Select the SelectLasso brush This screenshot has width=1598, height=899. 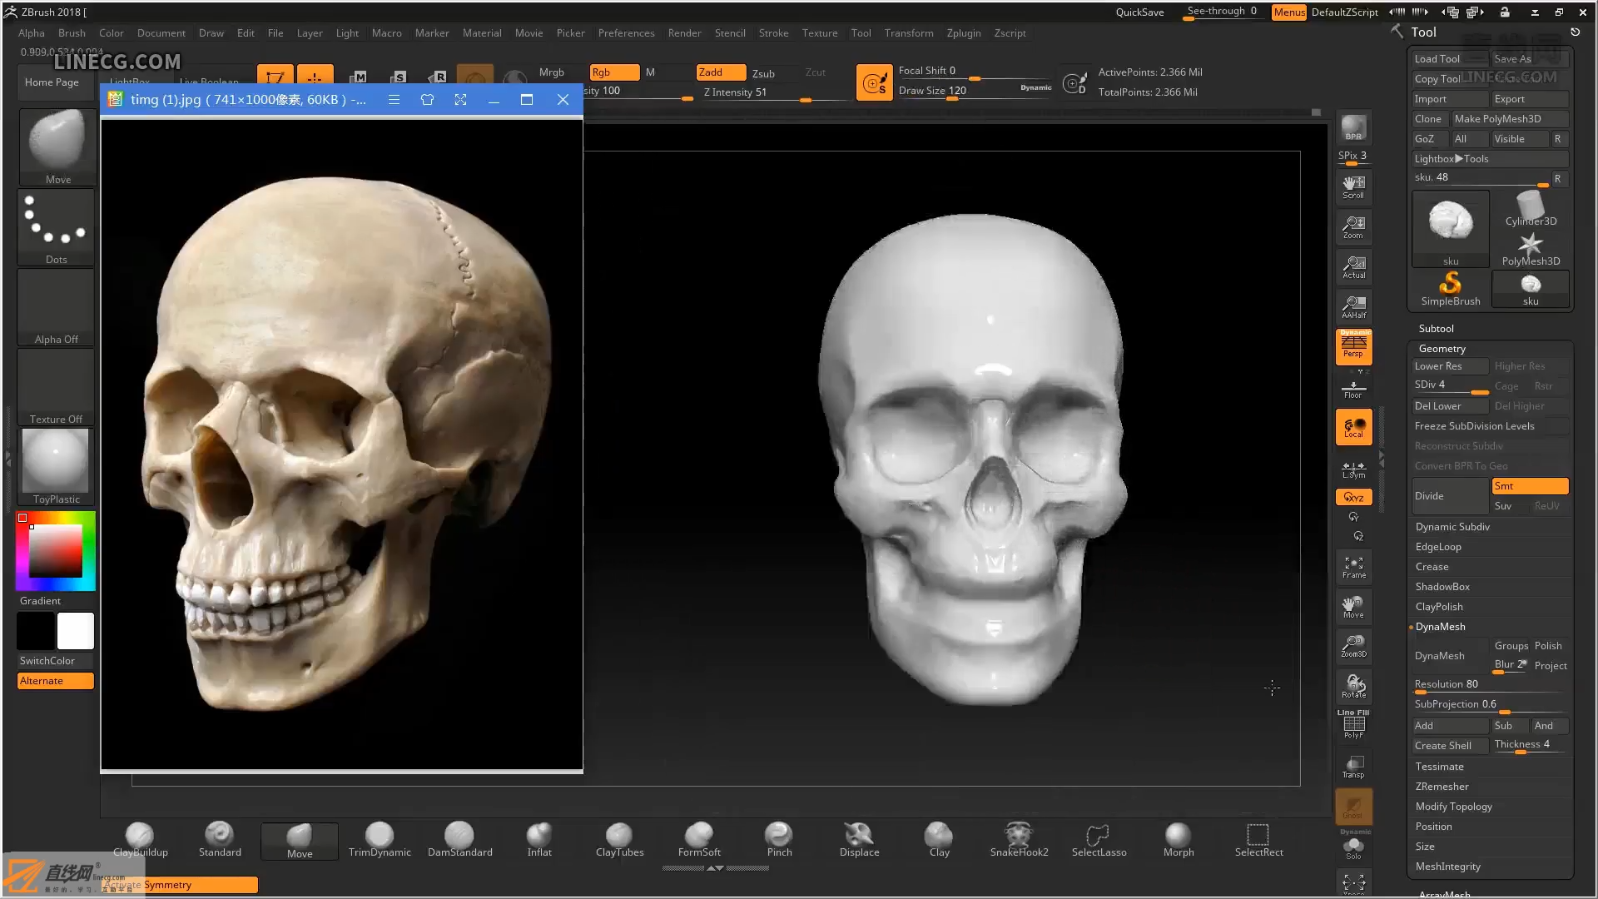(x=1099, y=840)
